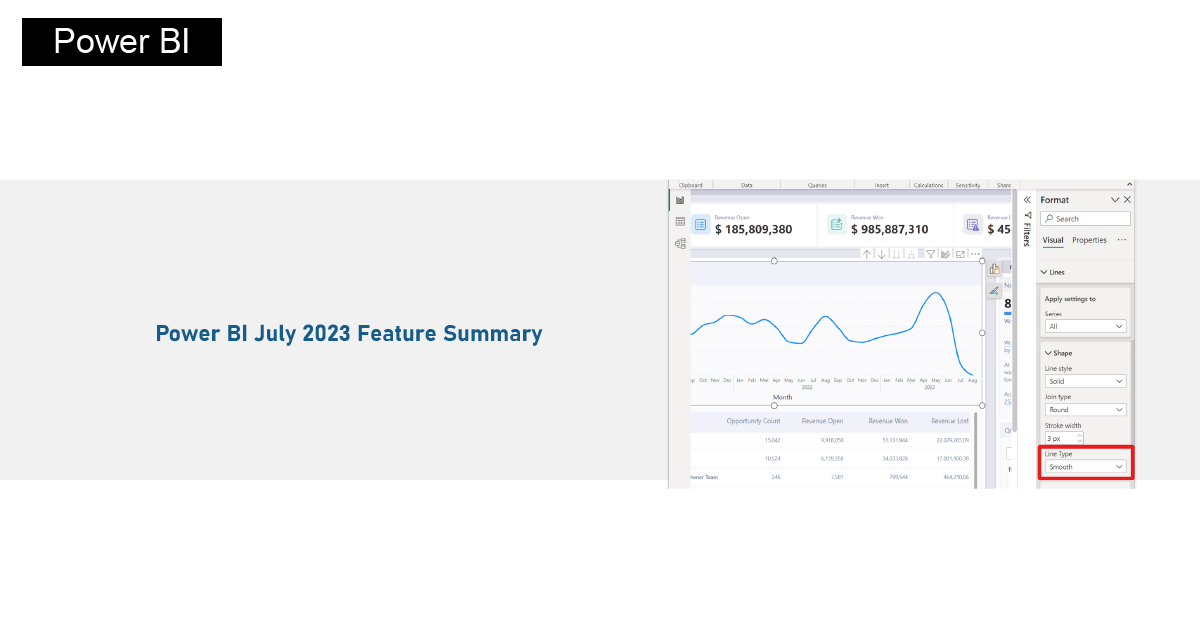1200x630 pixels.
Task: Open Focus mode for the line chart
Action: [x=960, y=254]
